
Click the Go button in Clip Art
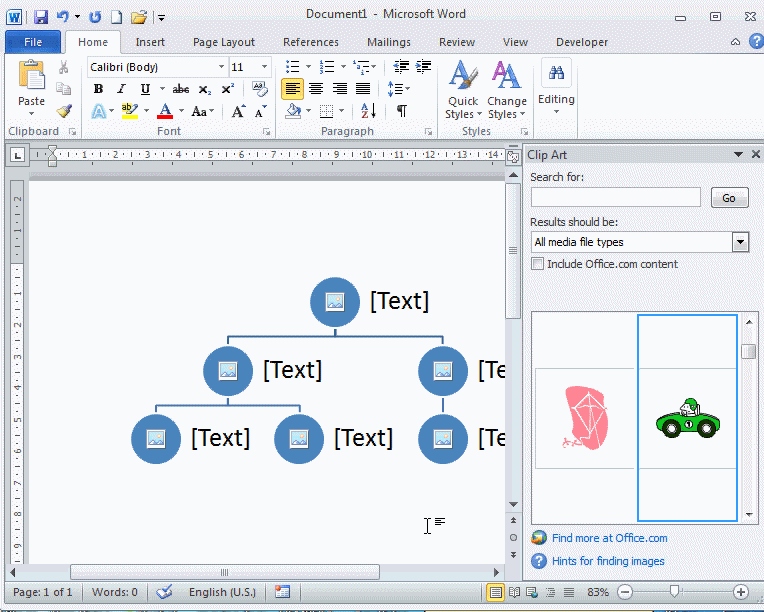point(729,198)
